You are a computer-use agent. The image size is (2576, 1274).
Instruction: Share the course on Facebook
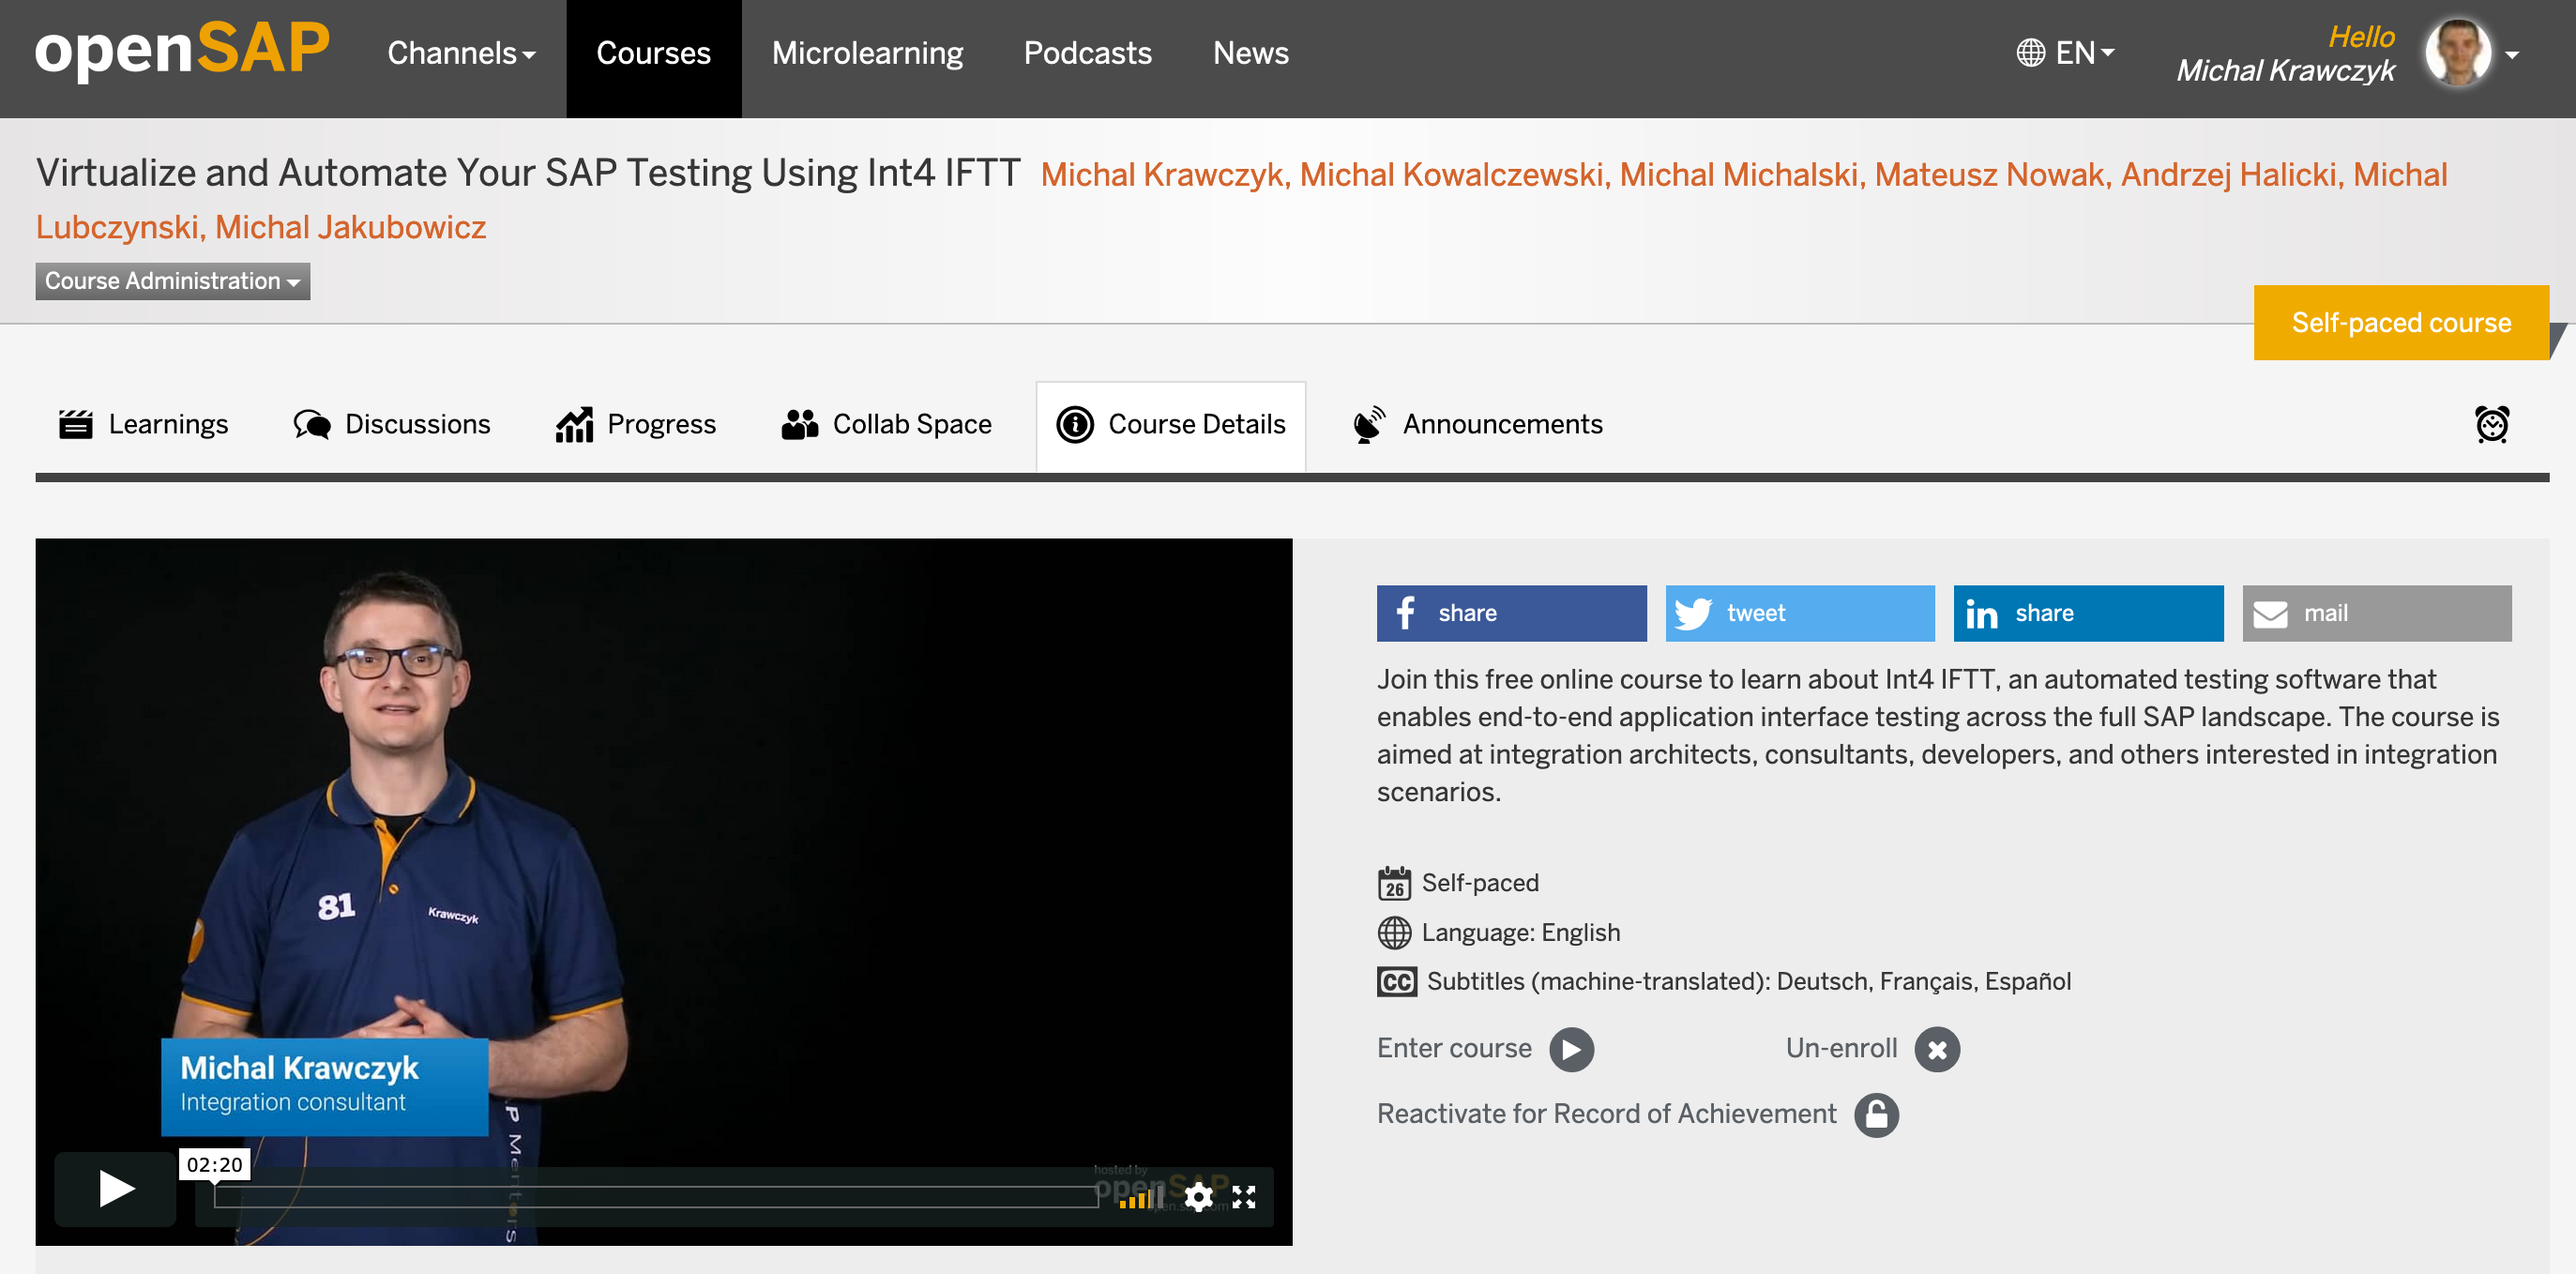tap(1511, 613)
